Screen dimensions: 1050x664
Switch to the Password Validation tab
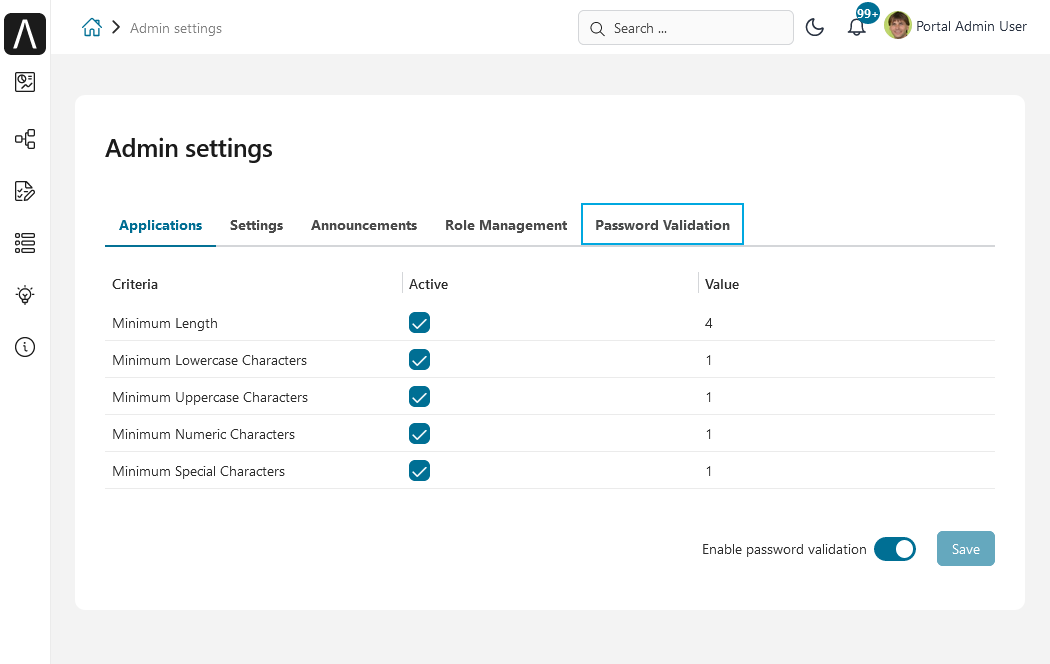(662, 224)
